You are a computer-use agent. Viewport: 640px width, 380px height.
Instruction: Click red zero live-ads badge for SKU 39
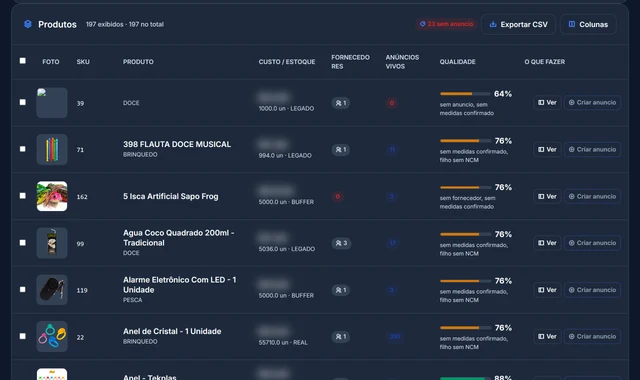pyautogui.click(x=391, y=103)
